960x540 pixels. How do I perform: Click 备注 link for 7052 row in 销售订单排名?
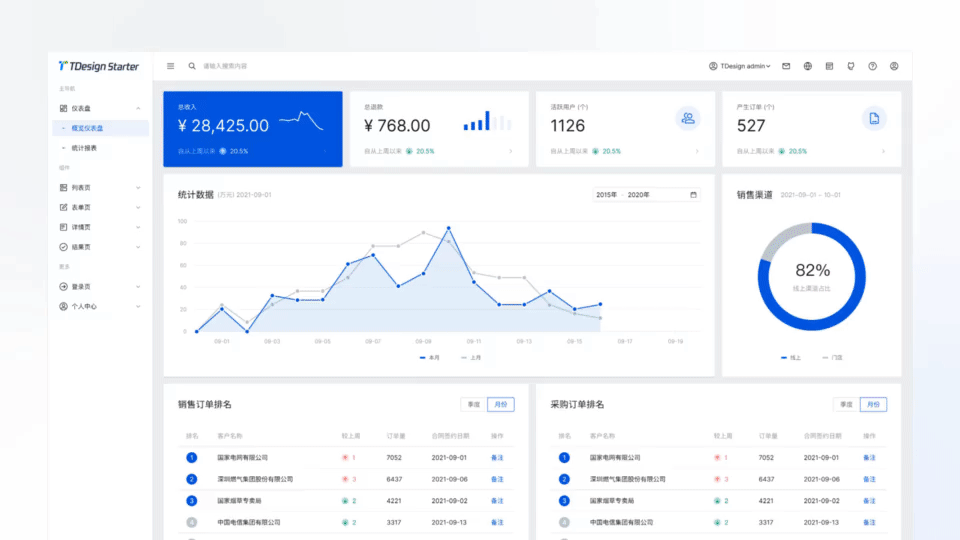click(497, 457)
